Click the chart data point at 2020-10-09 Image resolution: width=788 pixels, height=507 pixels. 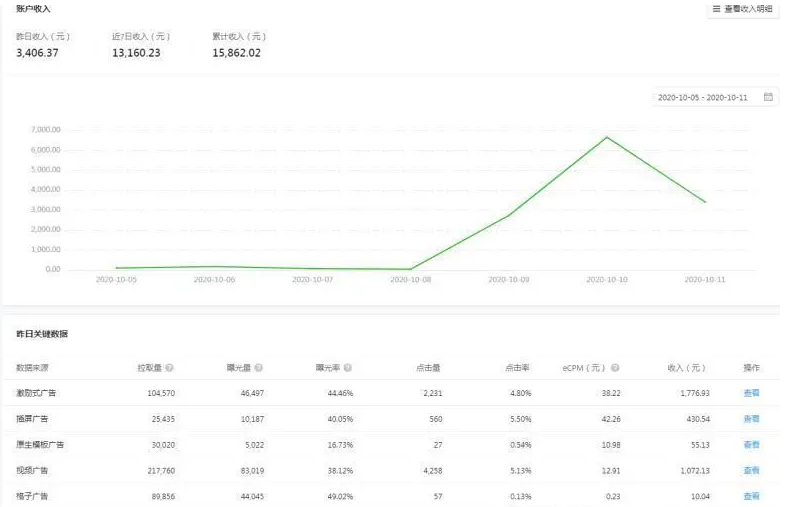pos(508,215)
